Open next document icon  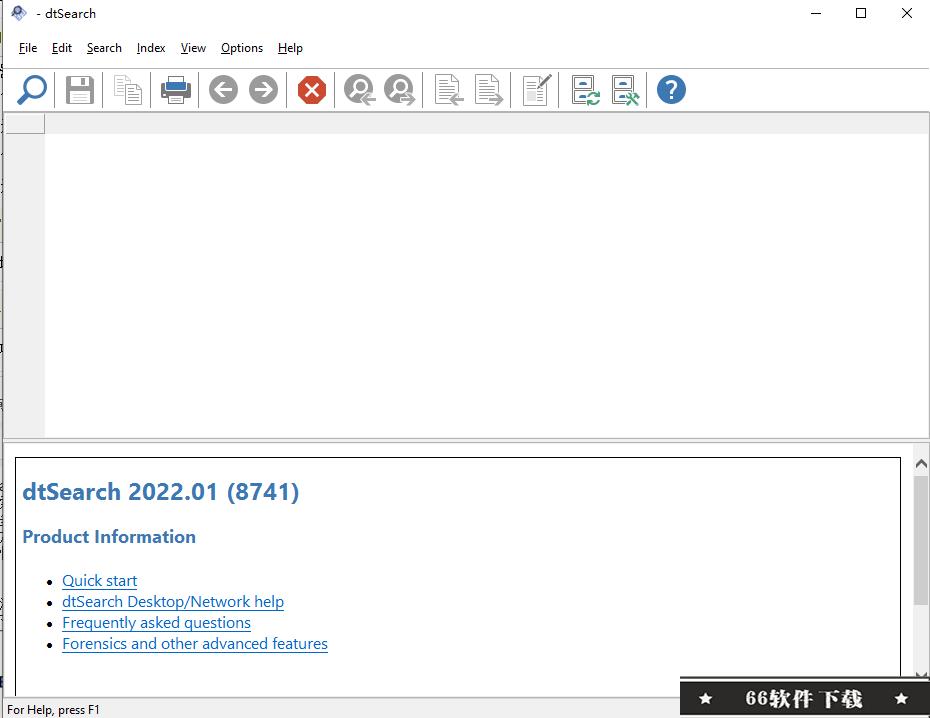pyautogui.click(x=489, y=90)
